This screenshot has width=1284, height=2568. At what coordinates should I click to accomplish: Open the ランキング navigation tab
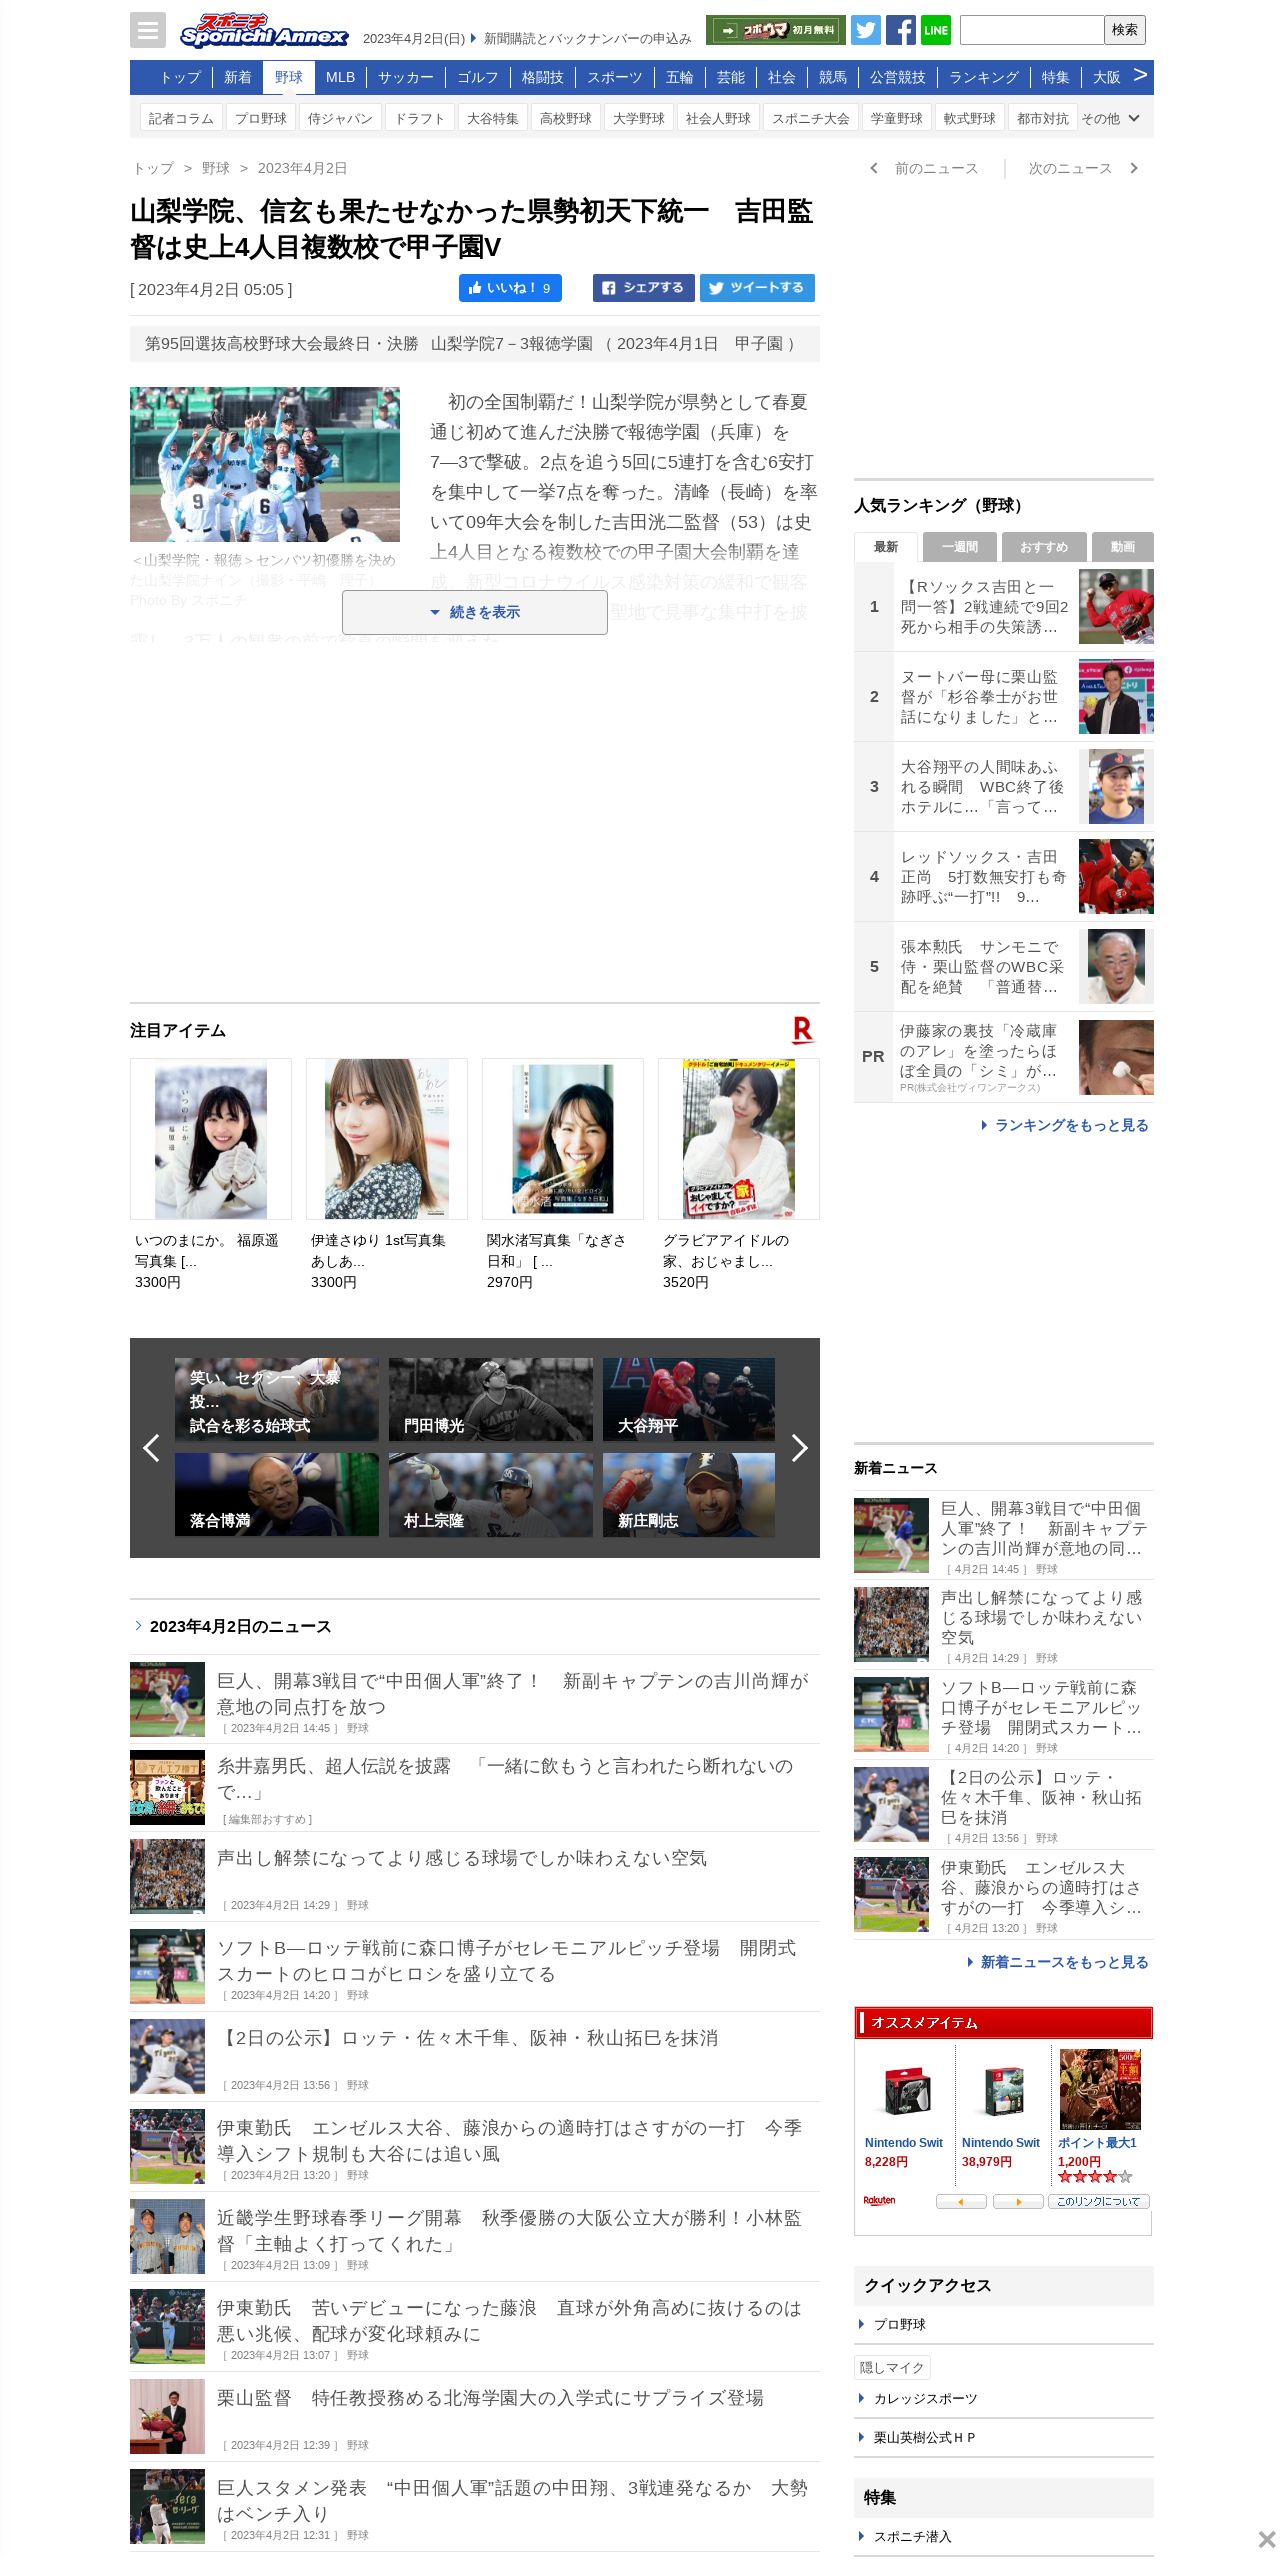[984, 77]
